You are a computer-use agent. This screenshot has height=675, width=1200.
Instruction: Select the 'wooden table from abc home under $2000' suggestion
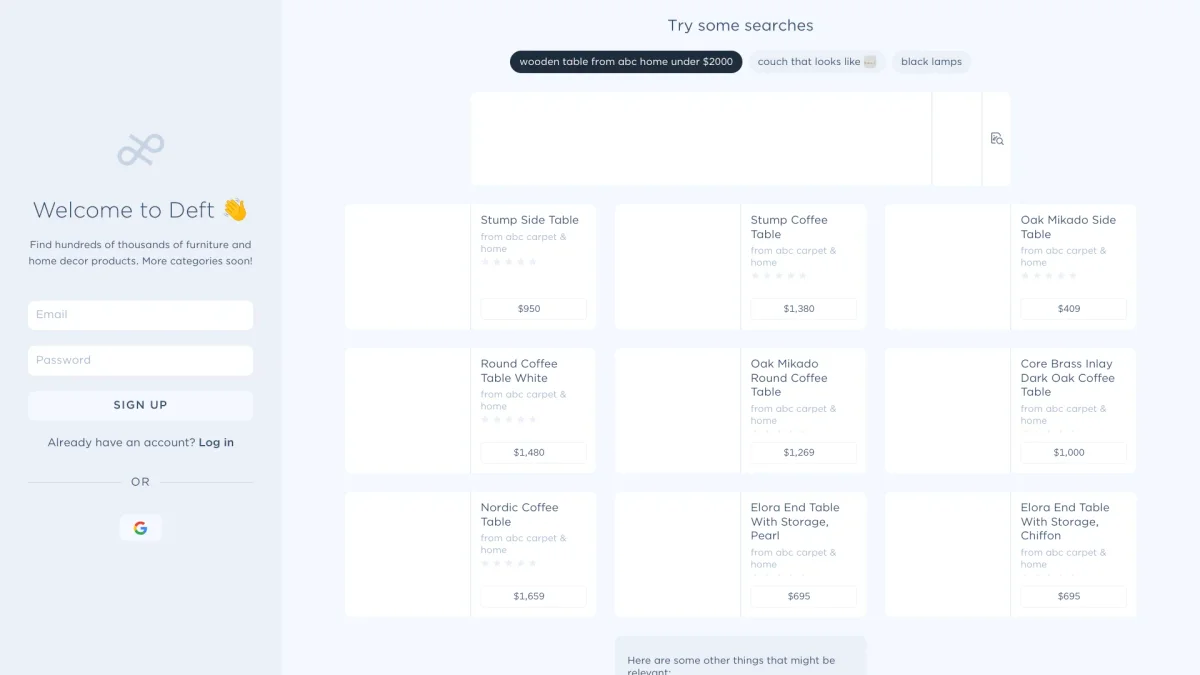[x=626, y=62]
